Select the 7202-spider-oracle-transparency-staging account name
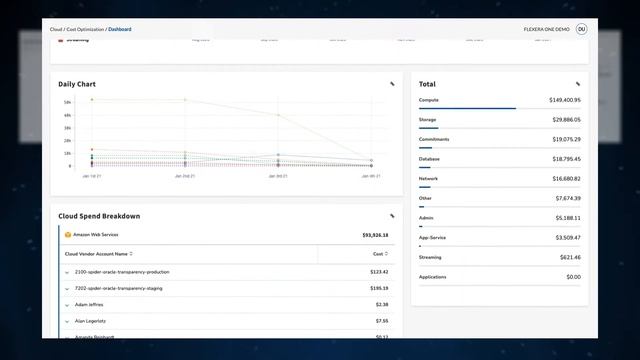 point(118,288)
